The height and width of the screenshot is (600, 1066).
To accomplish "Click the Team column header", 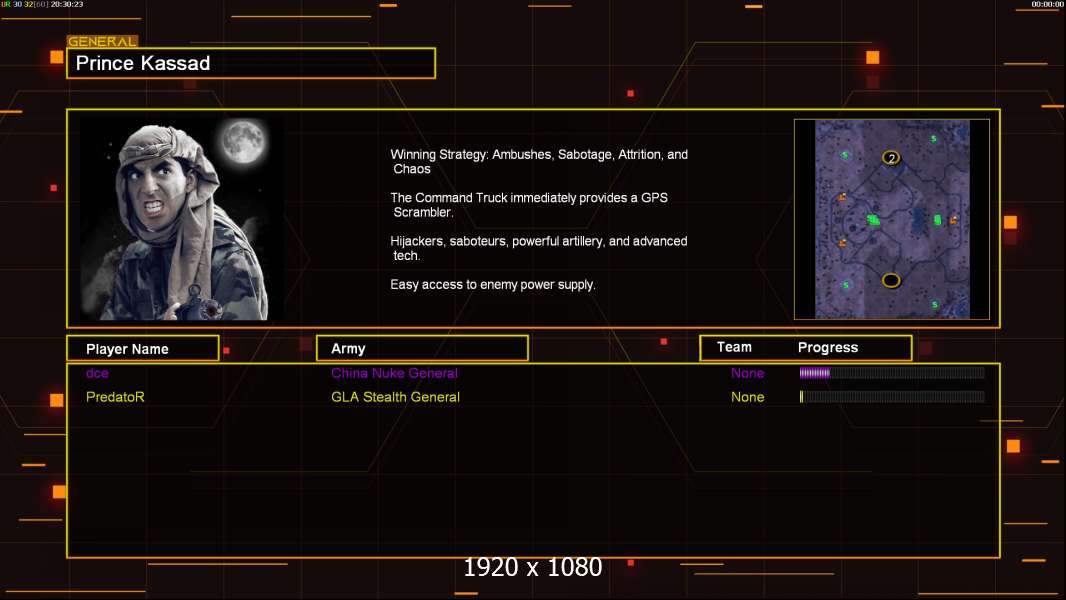I will (x=734, y=347).
